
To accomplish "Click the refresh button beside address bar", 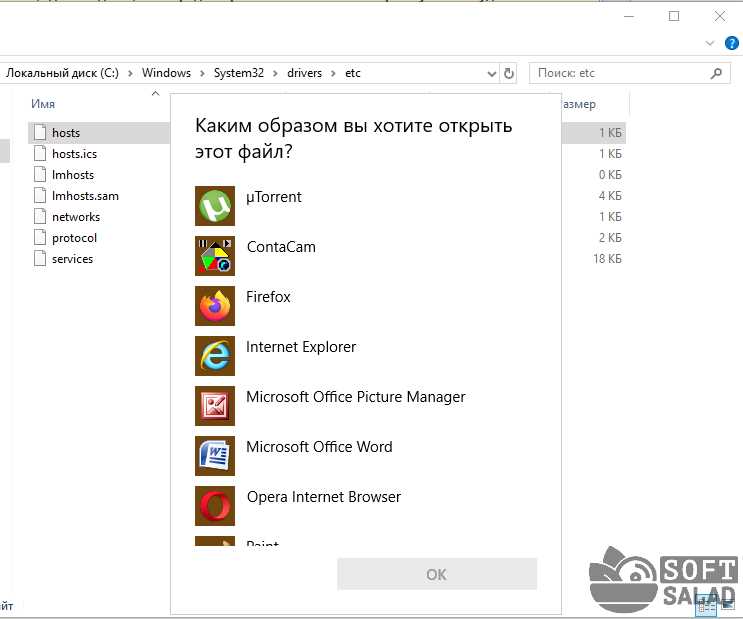I will [x=509, y=74].
